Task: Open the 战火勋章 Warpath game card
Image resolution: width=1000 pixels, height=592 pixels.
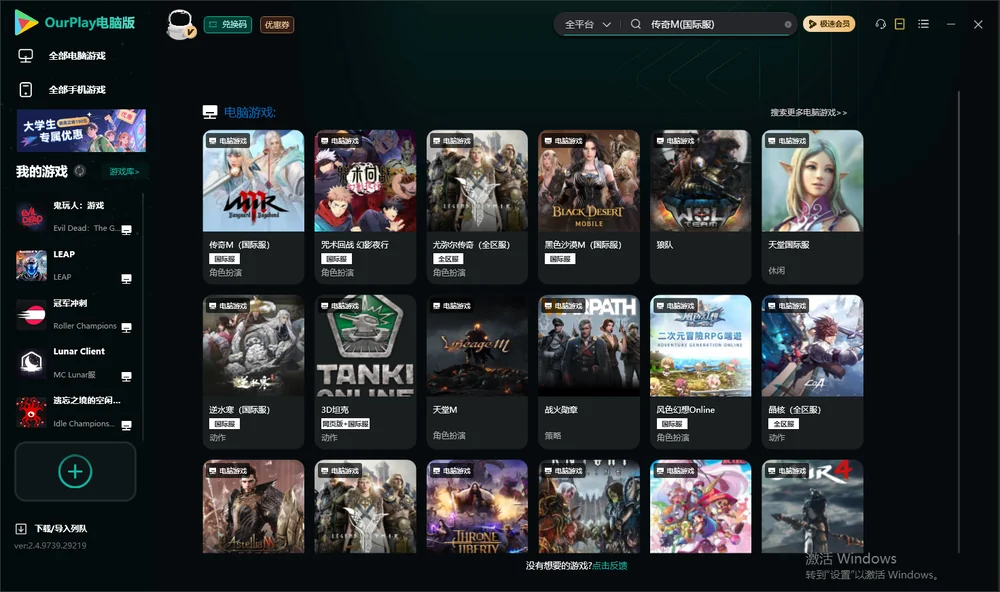Action: (x=589, y=372)
